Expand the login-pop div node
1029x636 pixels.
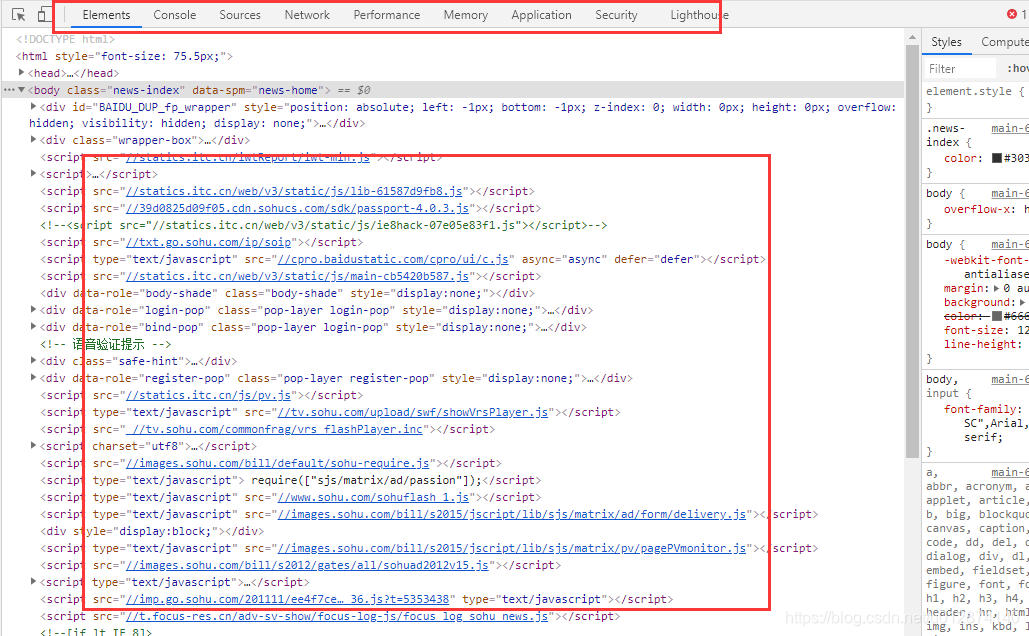[33, 310]
